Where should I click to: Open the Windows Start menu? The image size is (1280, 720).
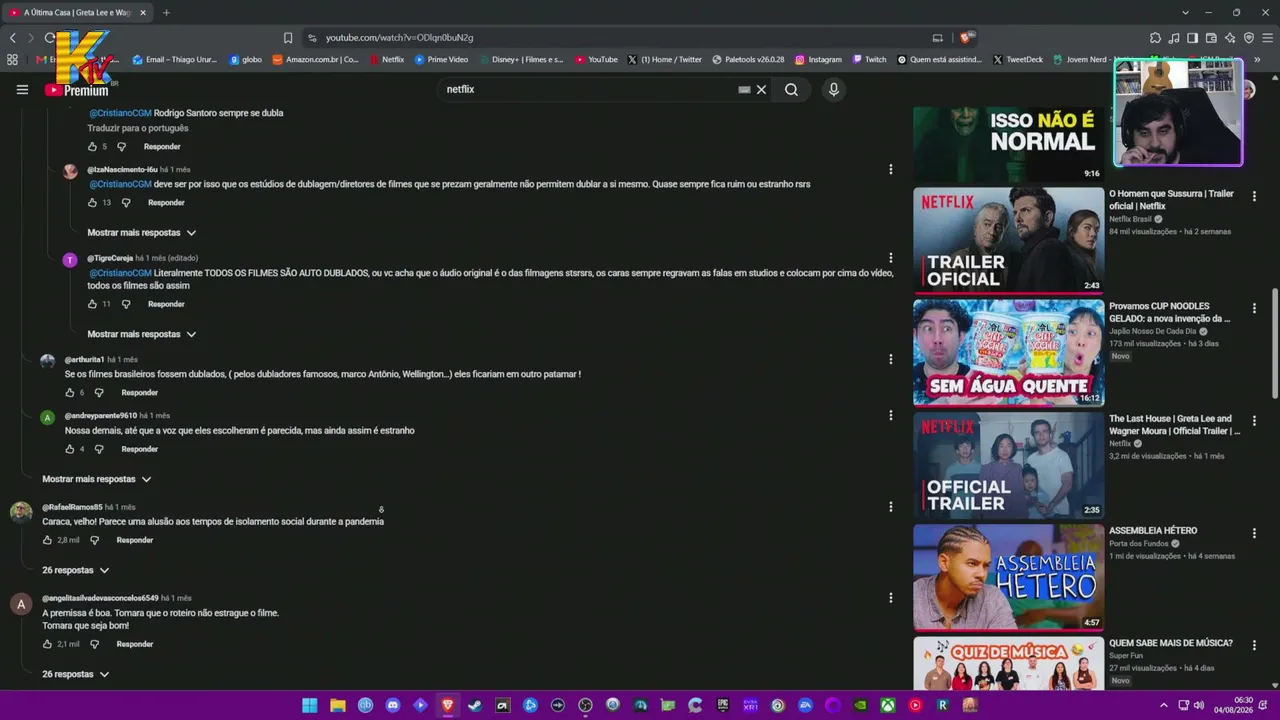pos(310,705)
